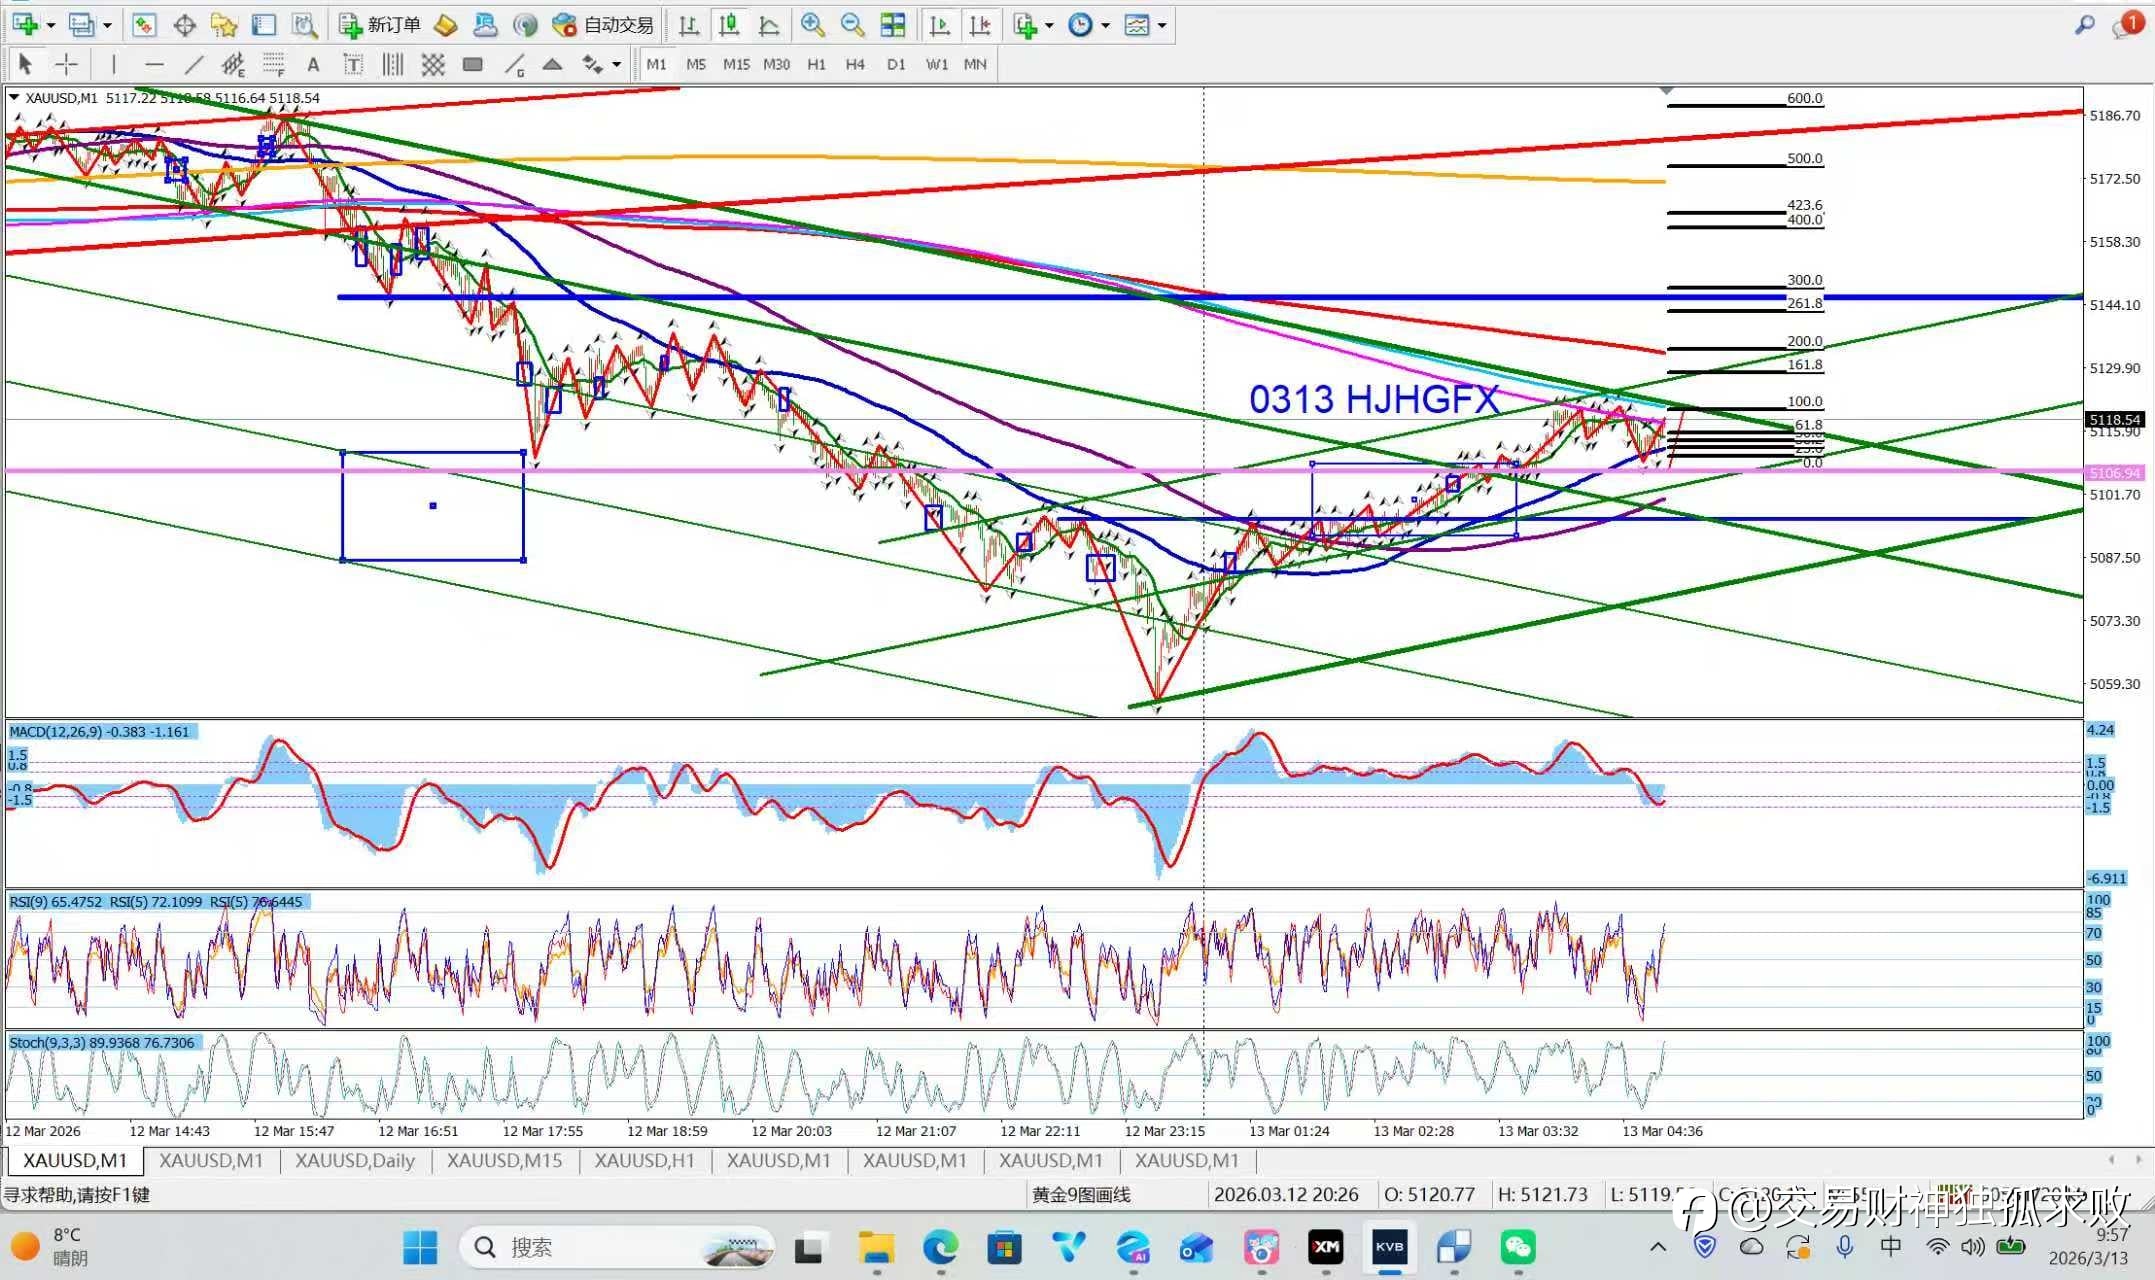
Task: Open the periodicity clock dropdown arrow
Action: point(1105,25)
